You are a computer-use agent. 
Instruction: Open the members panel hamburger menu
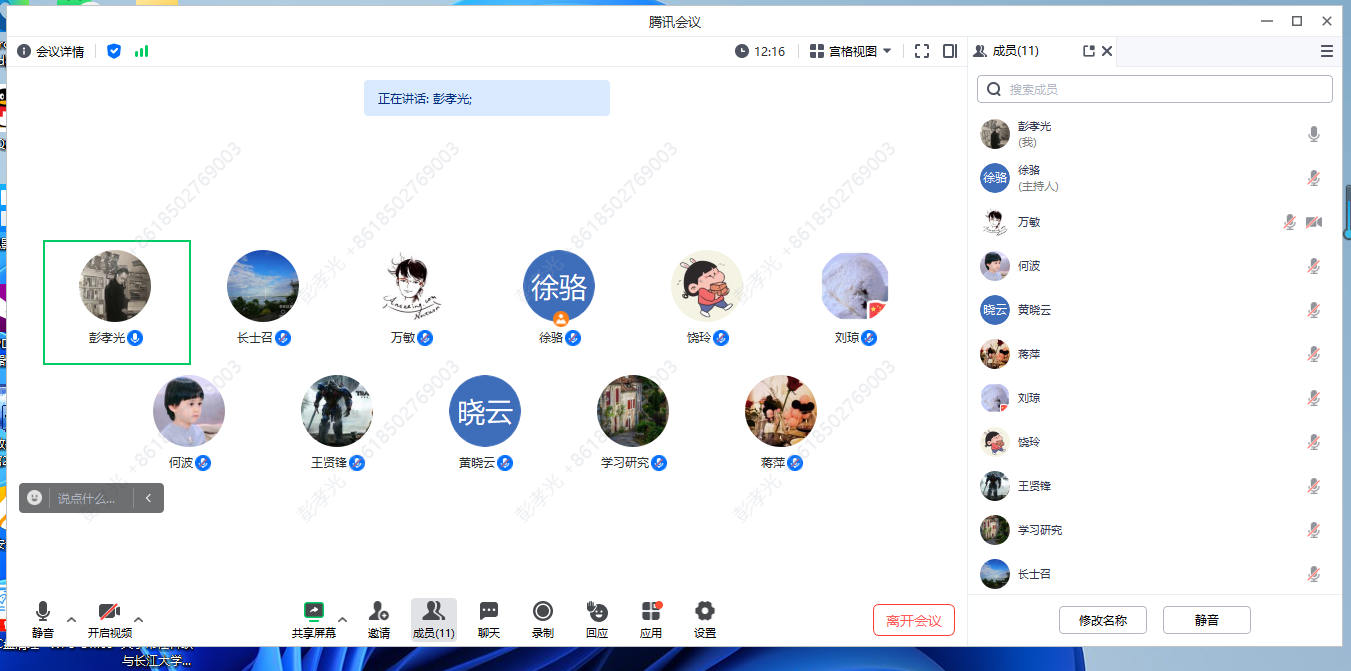coord(1326,51)
